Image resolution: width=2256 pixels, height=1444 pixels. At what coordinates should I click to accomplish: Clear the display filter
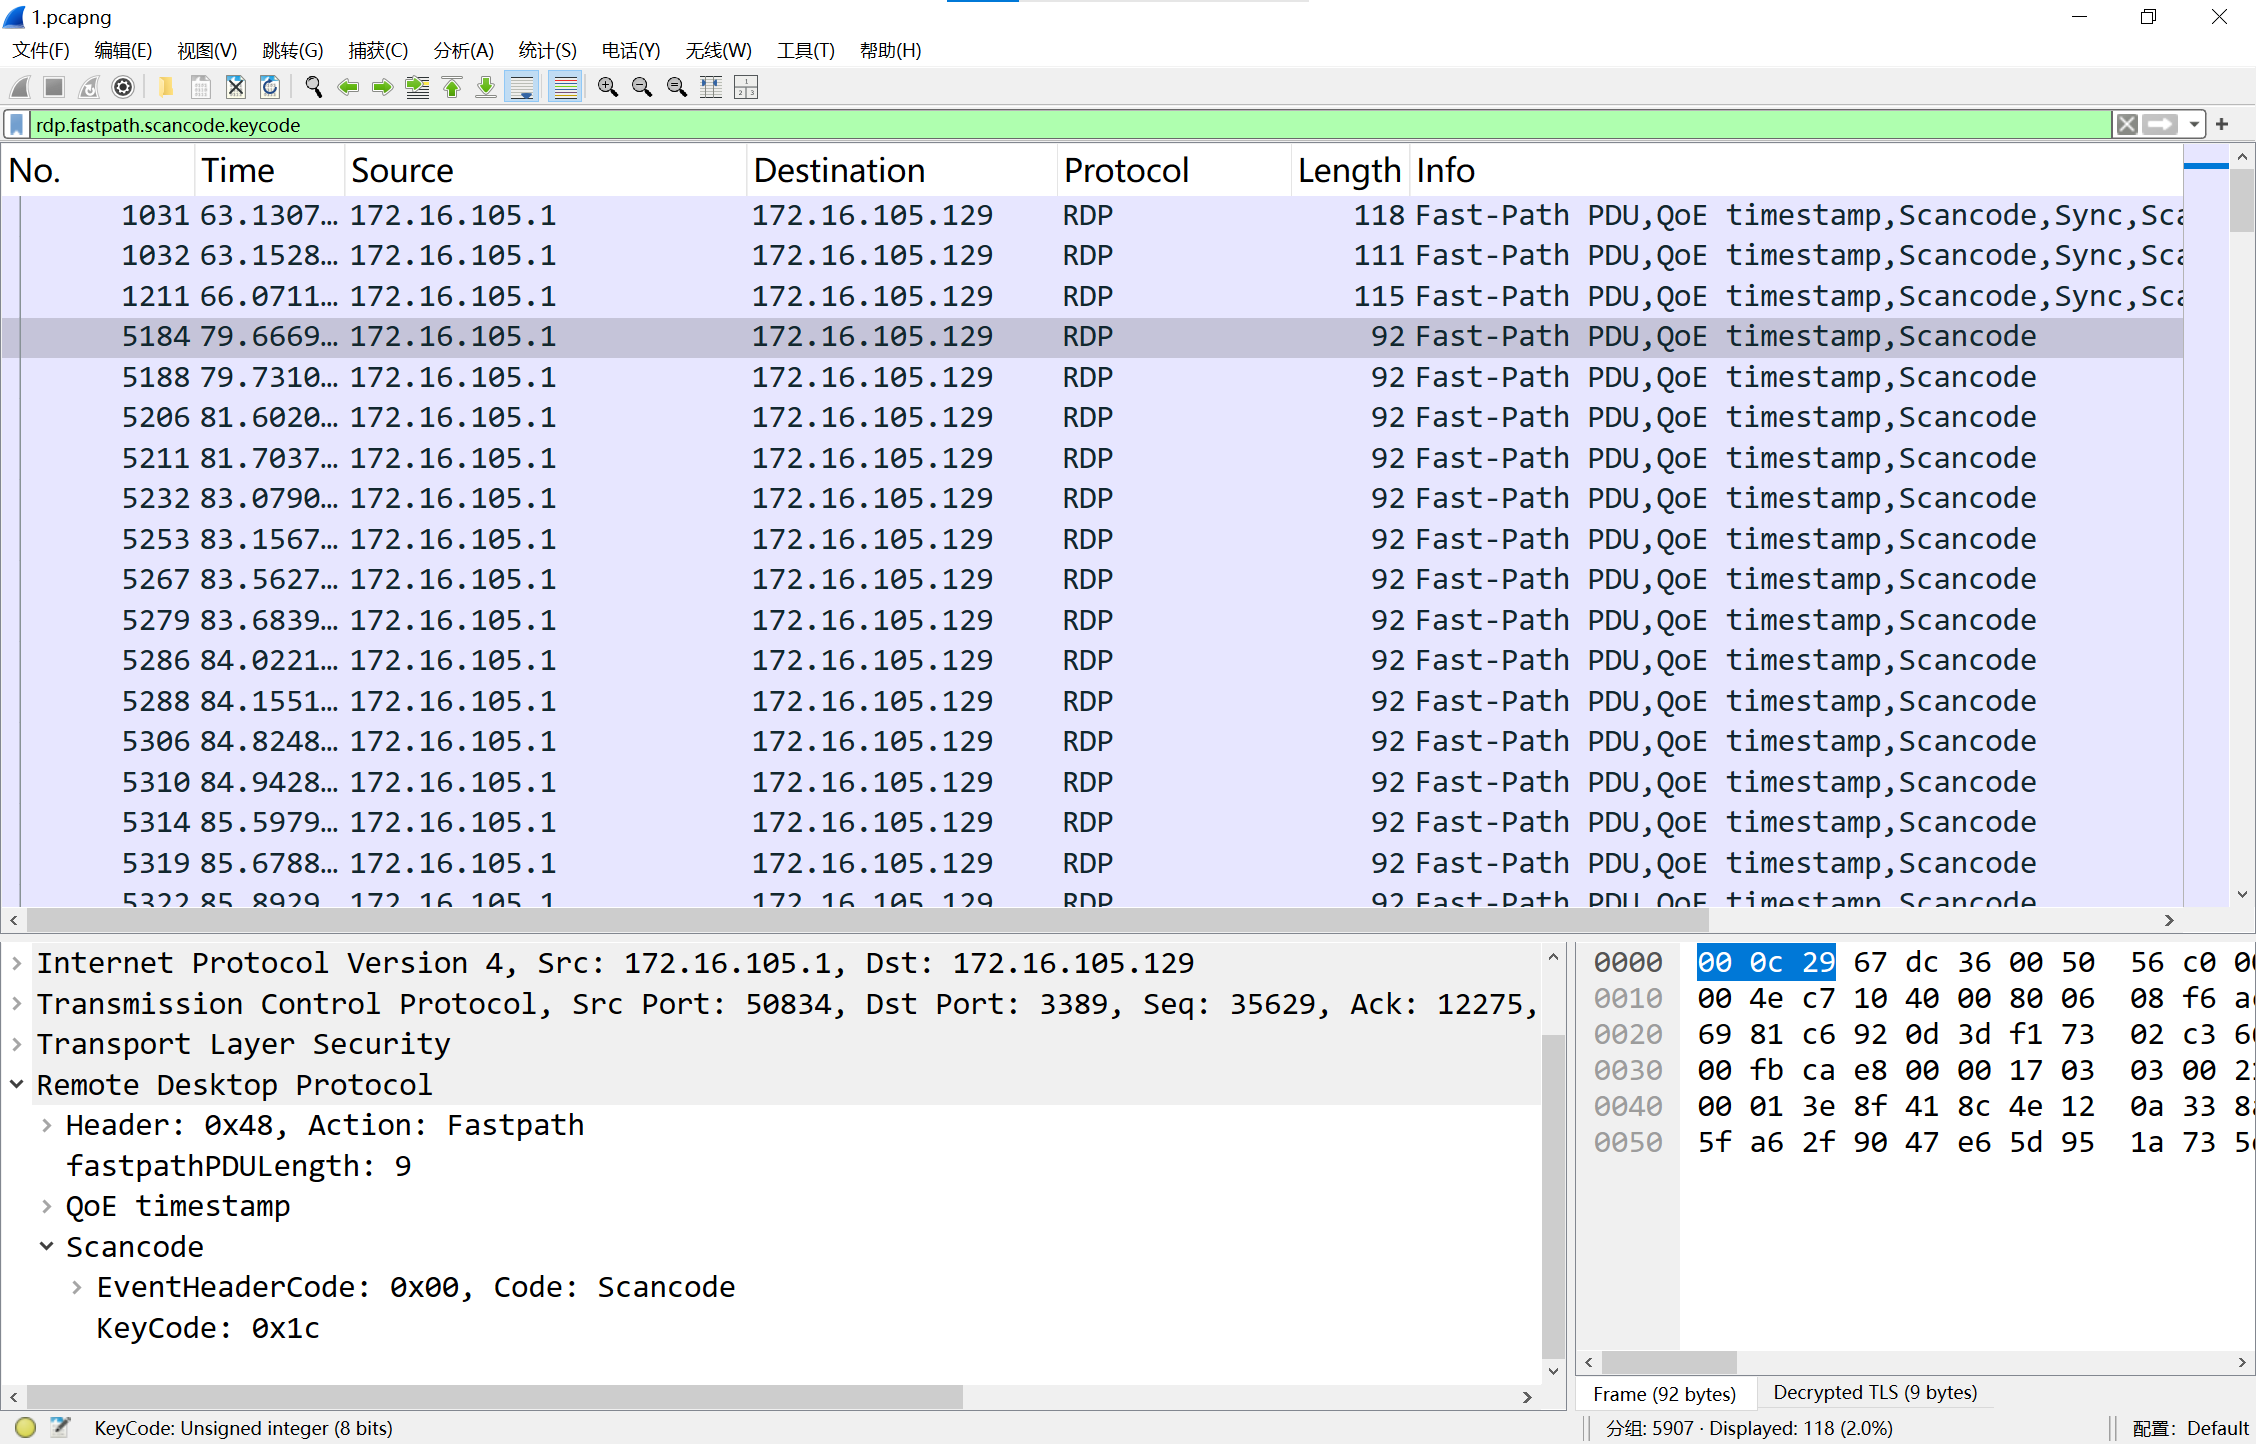[x=2127, y=125]
